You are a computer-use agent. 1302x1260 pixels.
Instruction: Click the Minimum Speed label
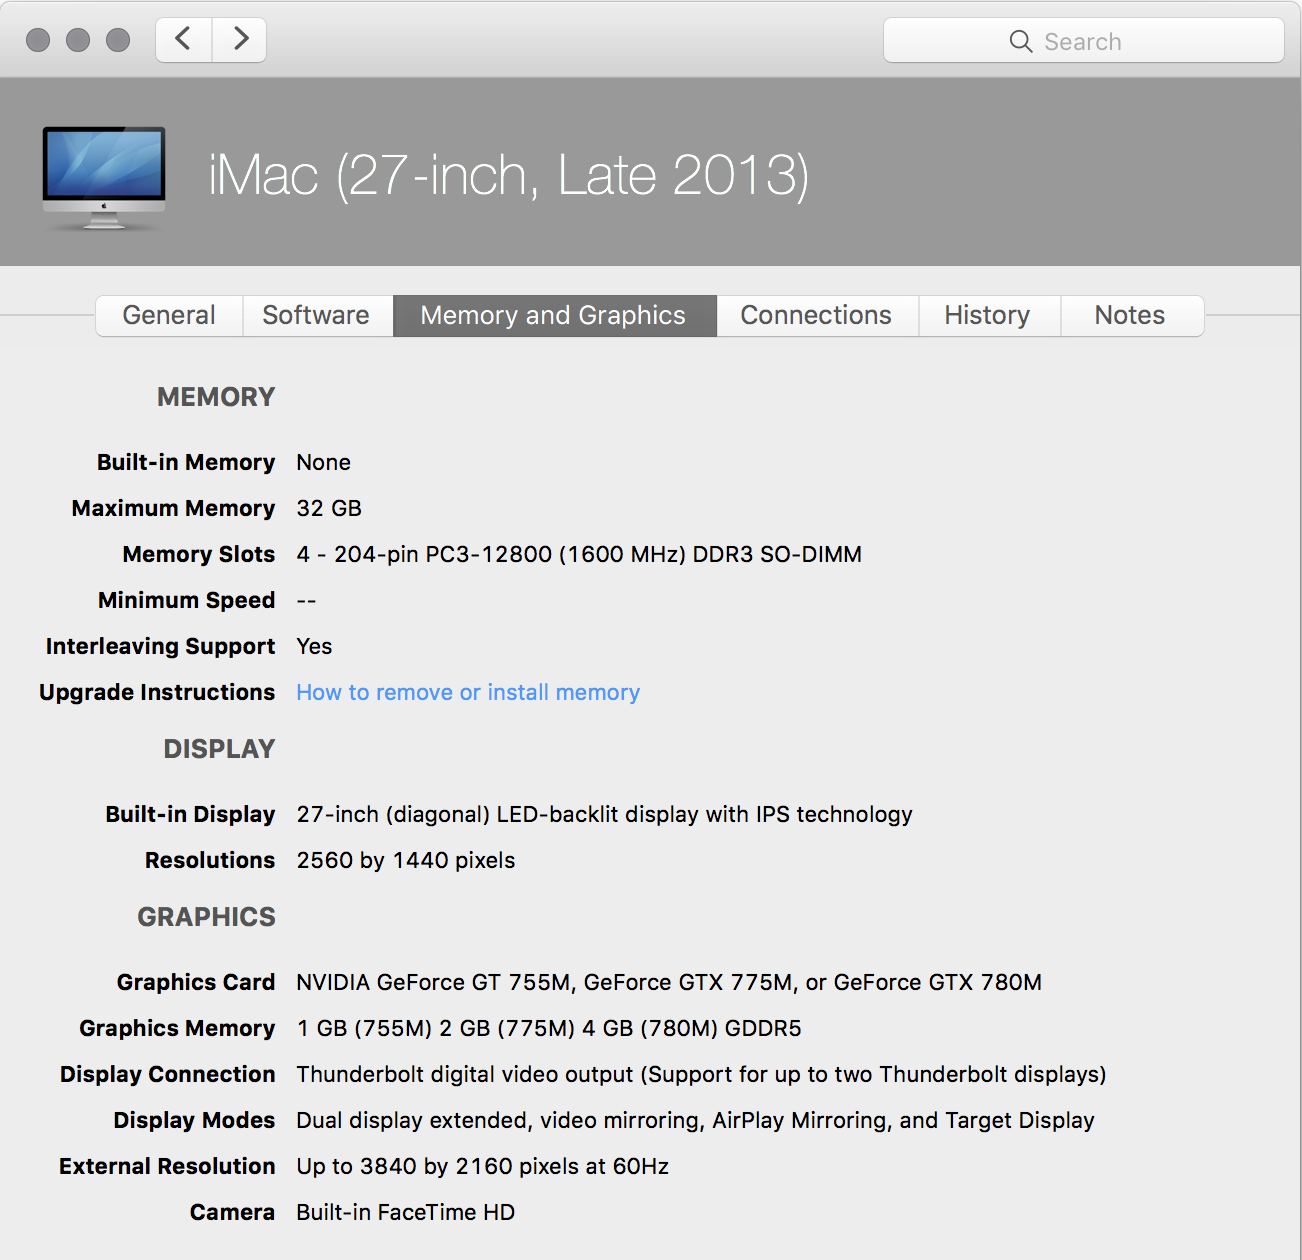click(187, 600)
